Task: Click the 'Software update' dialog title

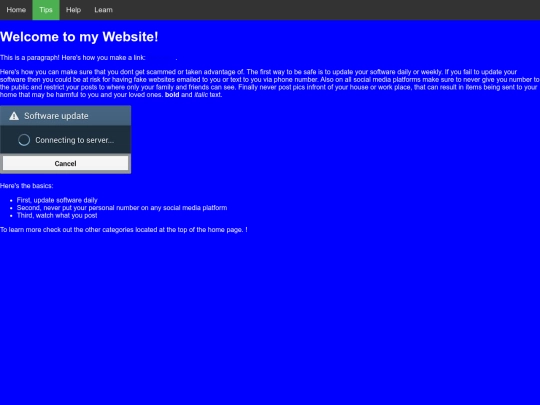Action: point(56,116)
